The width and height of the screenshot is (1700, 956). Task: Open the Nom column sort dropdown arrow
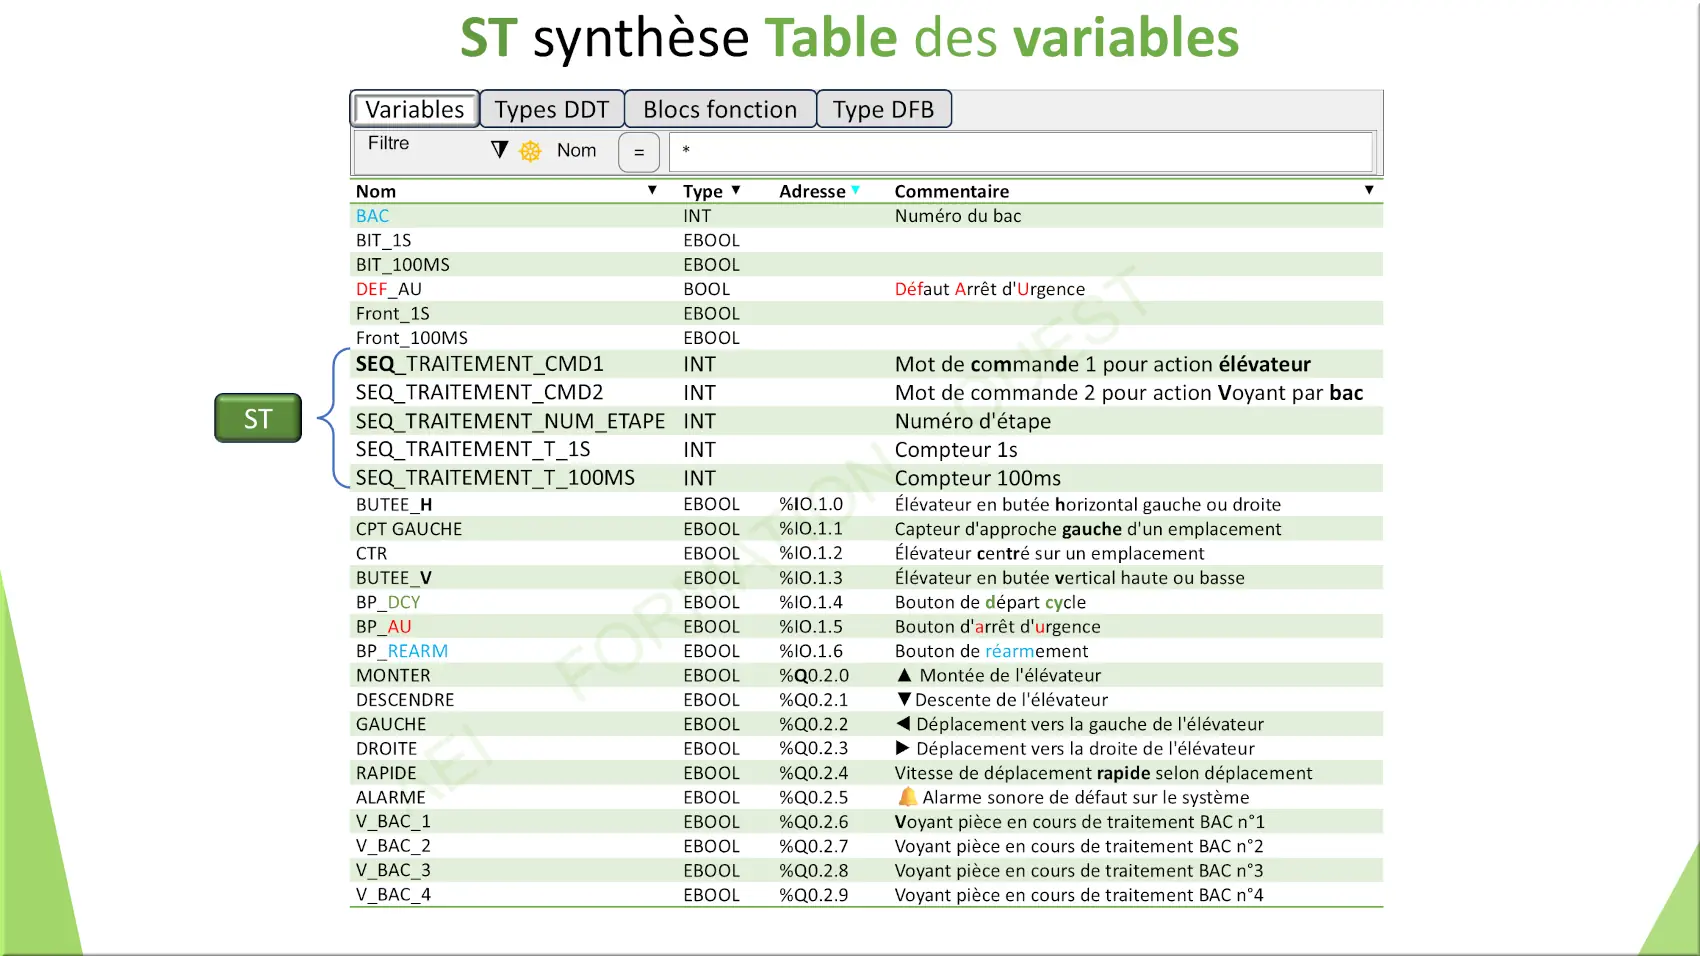(x=652, y=190)
